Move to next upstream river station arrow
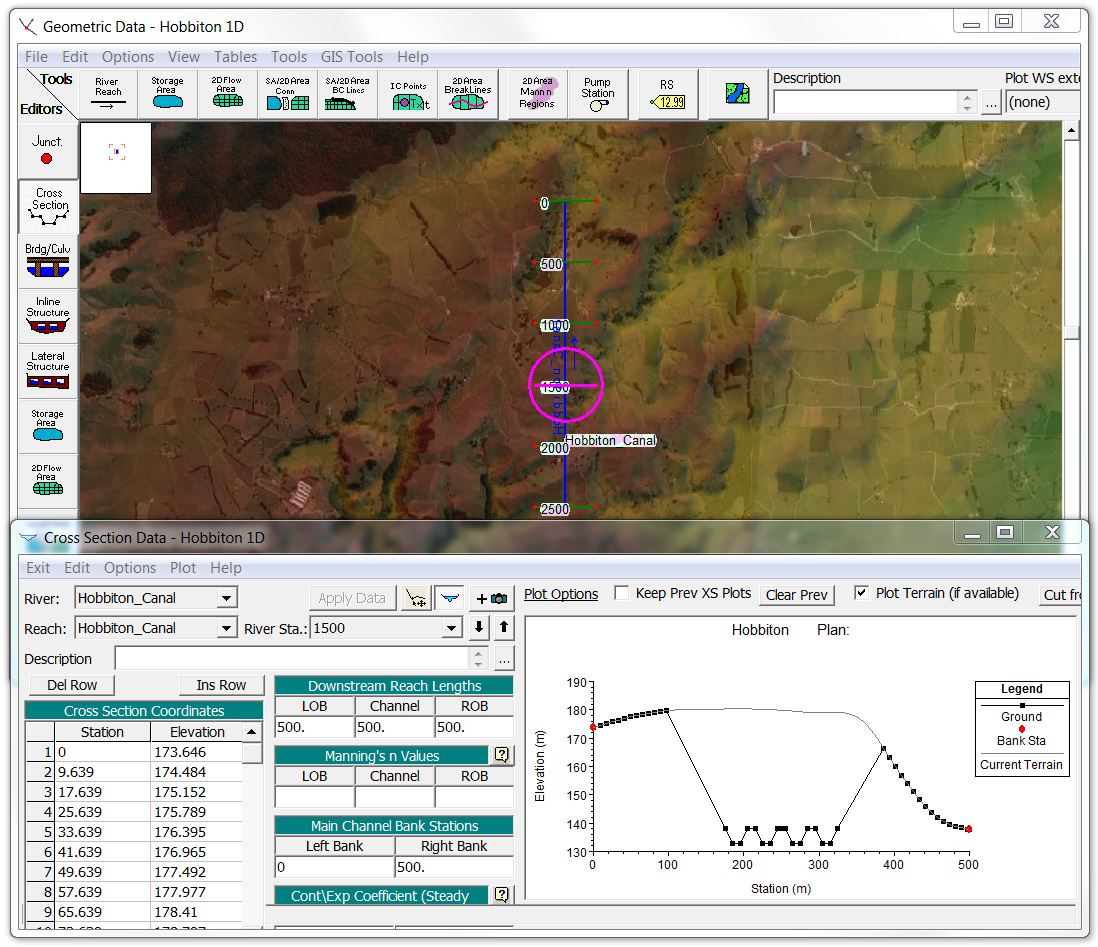Viewport: 1098px width, 947px height. tap(503, 627)
